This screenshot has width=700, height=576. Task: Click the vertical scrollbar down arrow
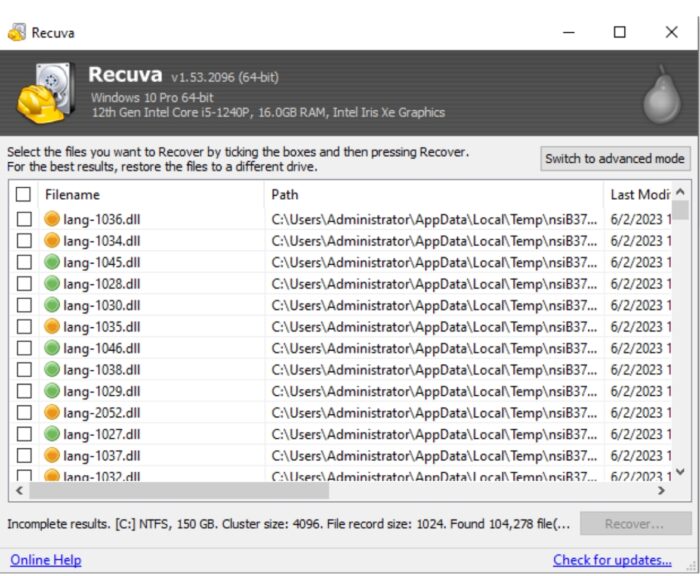(x=680, y=472)
